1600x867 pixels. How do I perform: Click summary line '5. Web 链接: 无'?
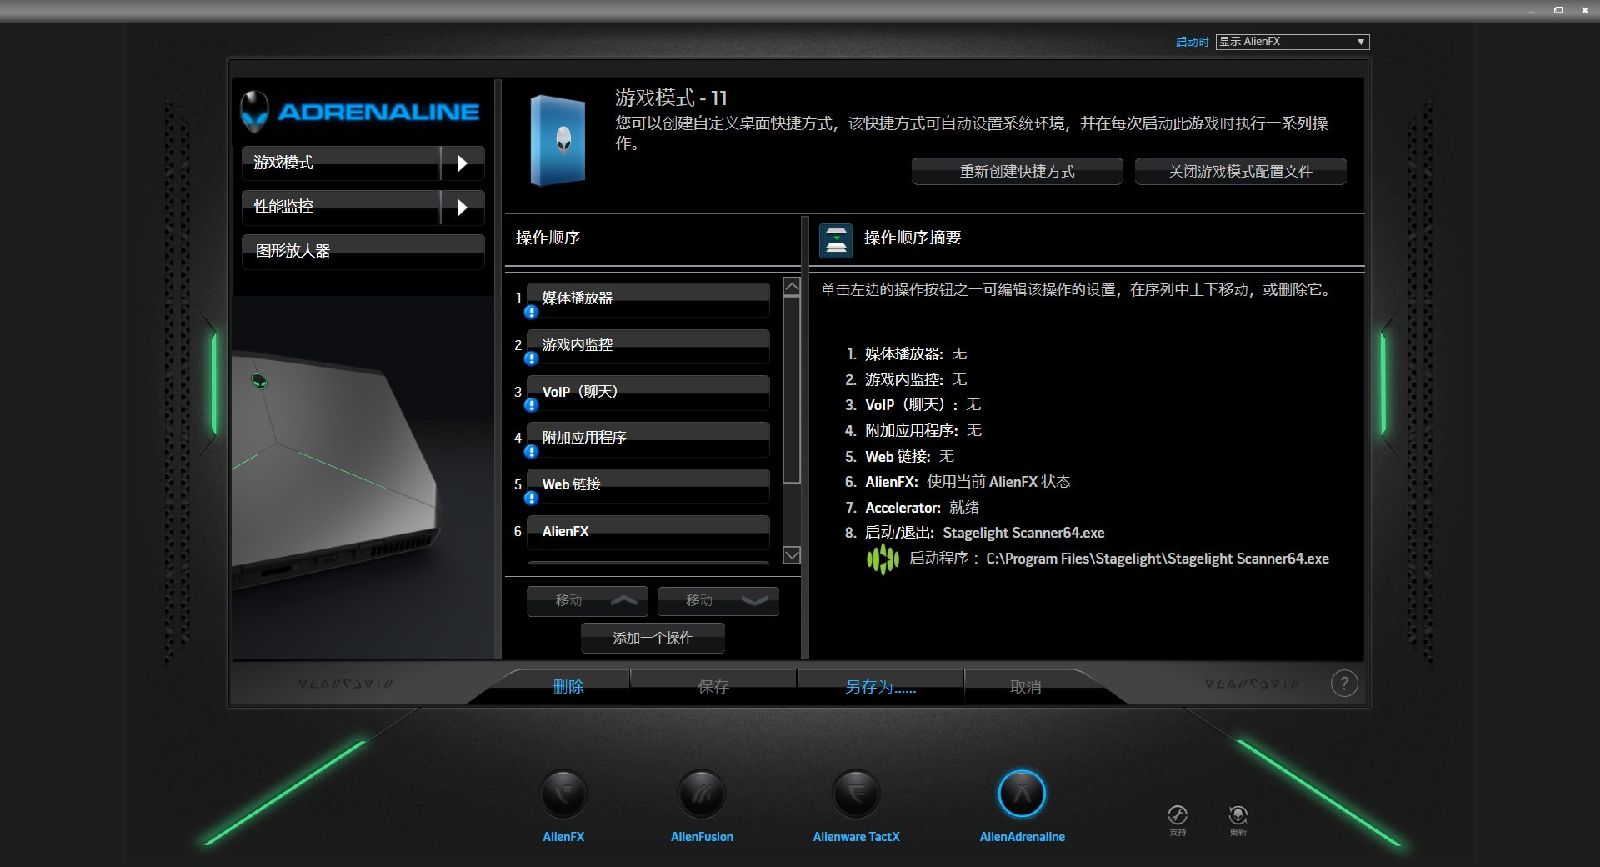point(899,456)
